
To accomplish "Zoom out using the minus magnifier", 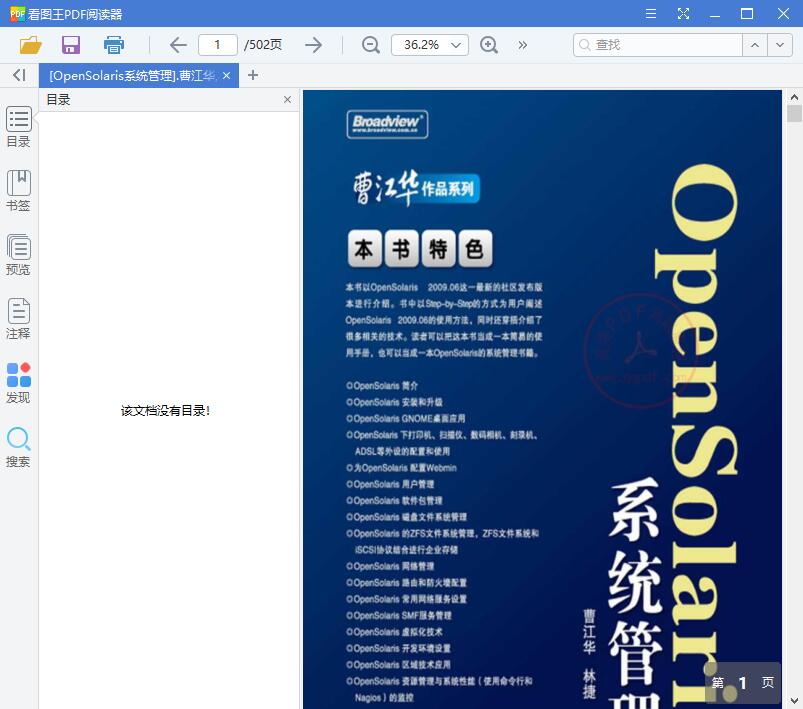I will point(370,45).
